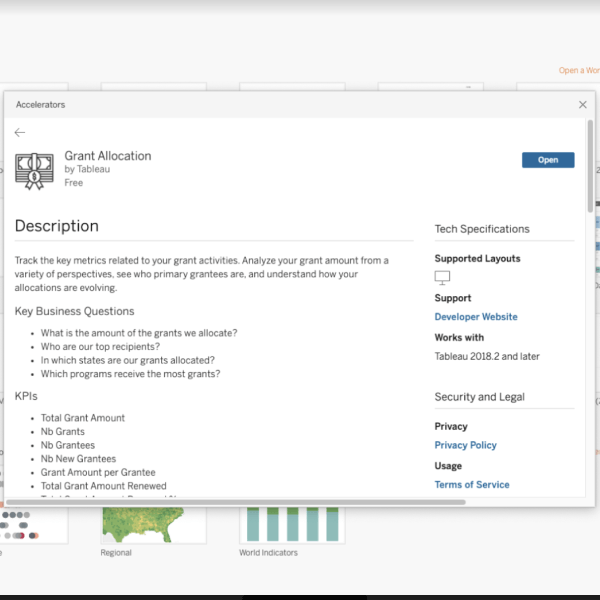Click the dialog's horizontal scrollbar
Image resolution: width=600 pixels, height=600 pixels.
200,501
